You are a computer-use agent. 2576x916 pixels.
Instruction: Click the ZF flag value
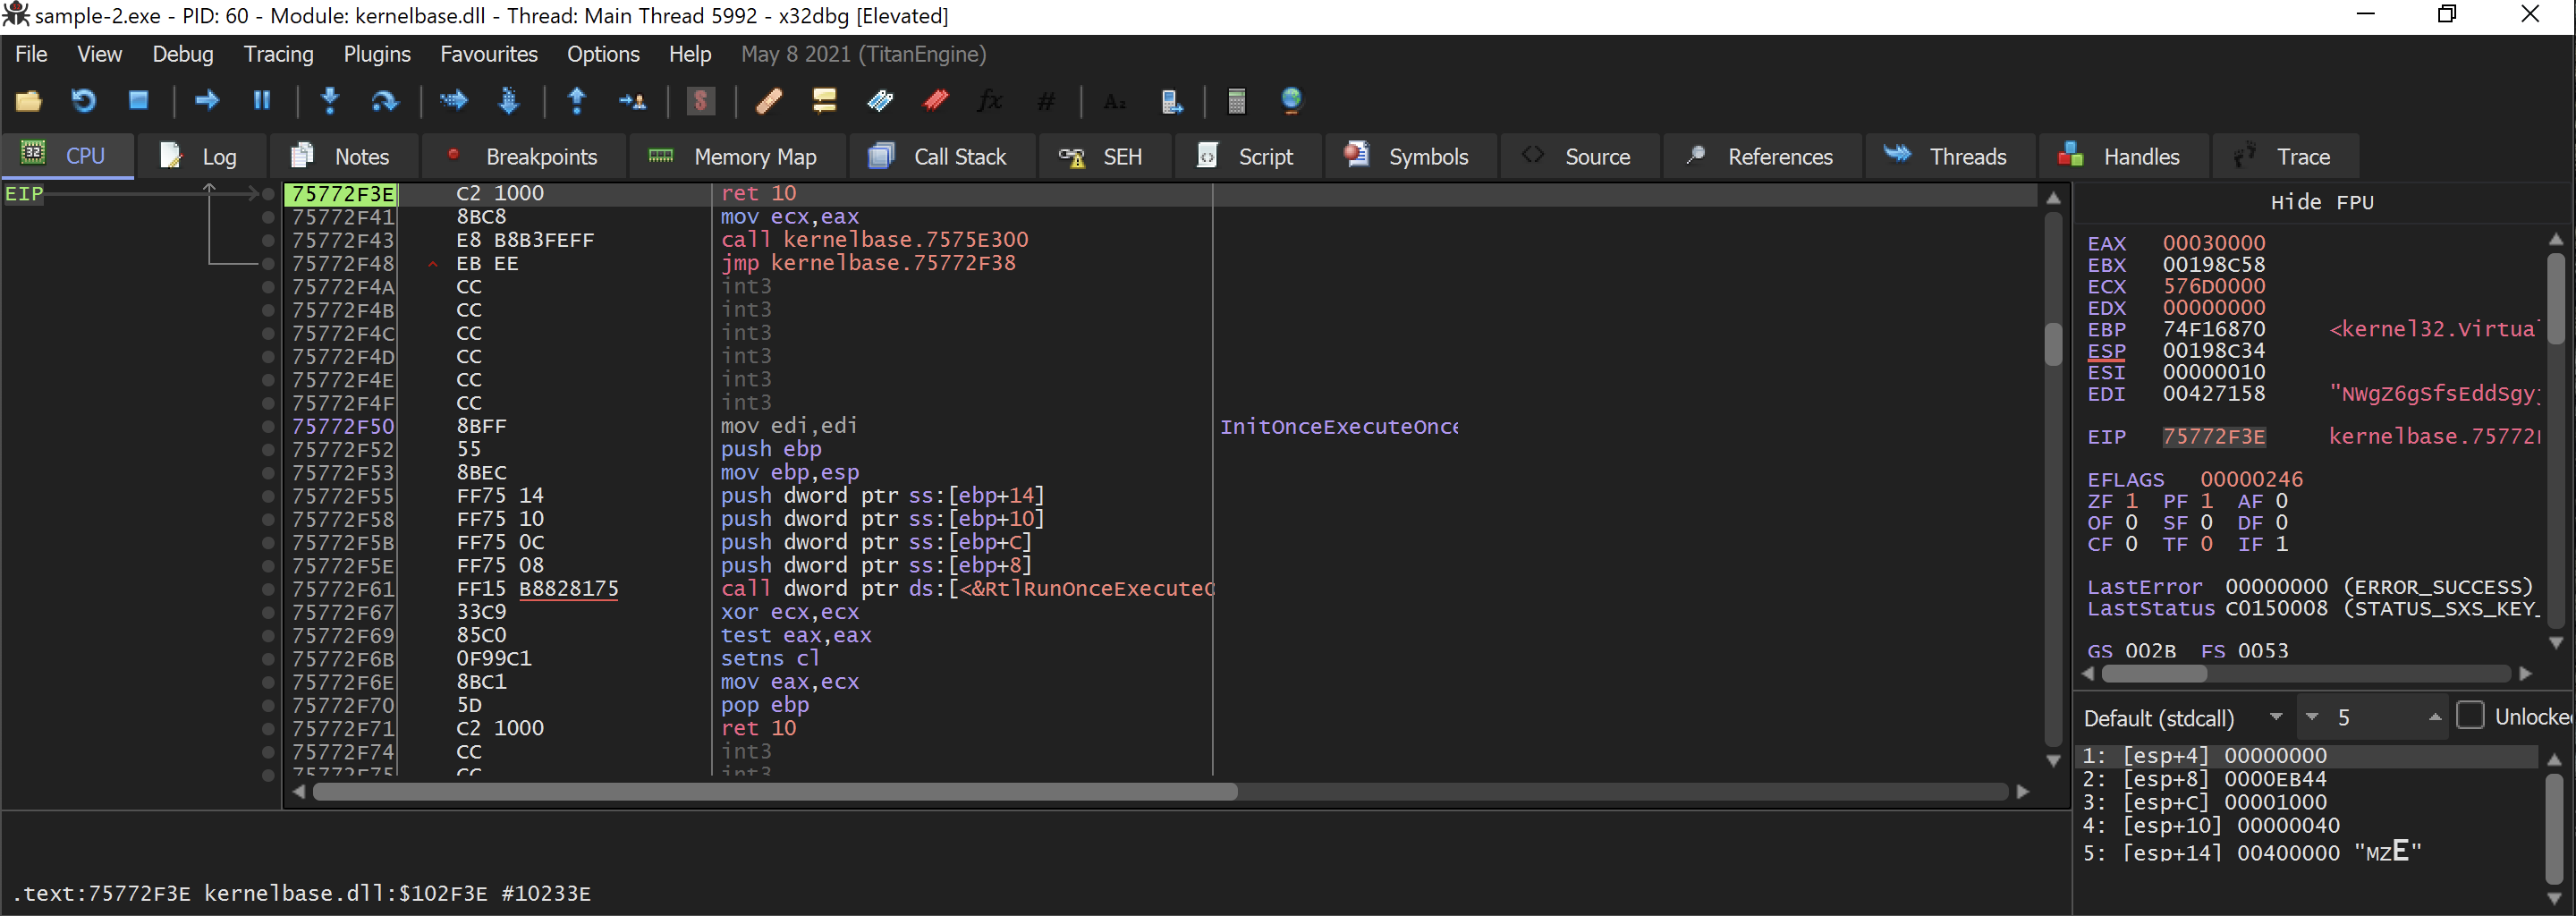point(2131,502)
